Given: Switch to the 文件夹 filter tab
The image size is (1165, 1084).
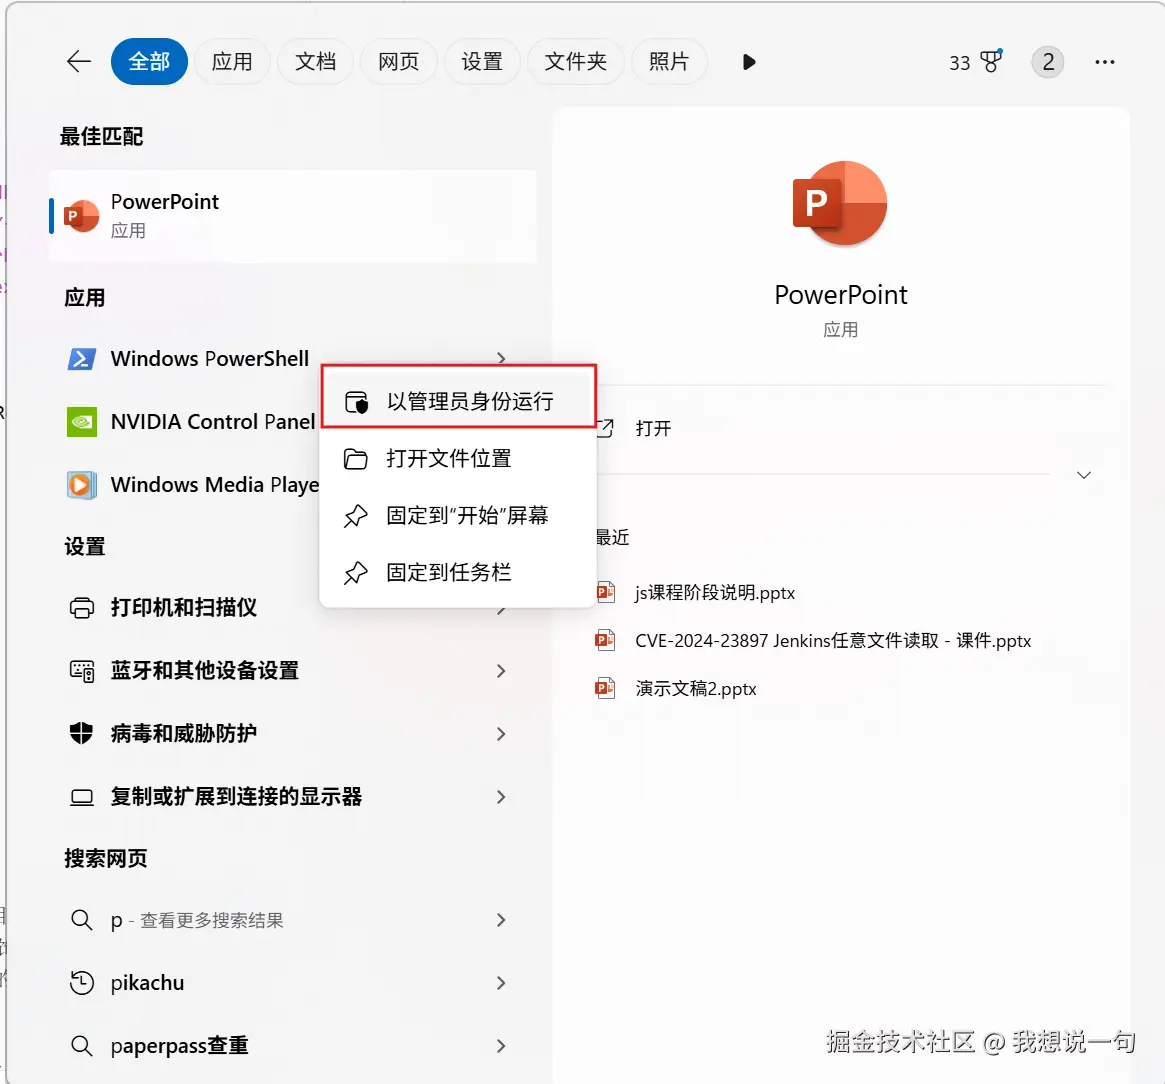Looking at the screenshot, I should (575, 62).
